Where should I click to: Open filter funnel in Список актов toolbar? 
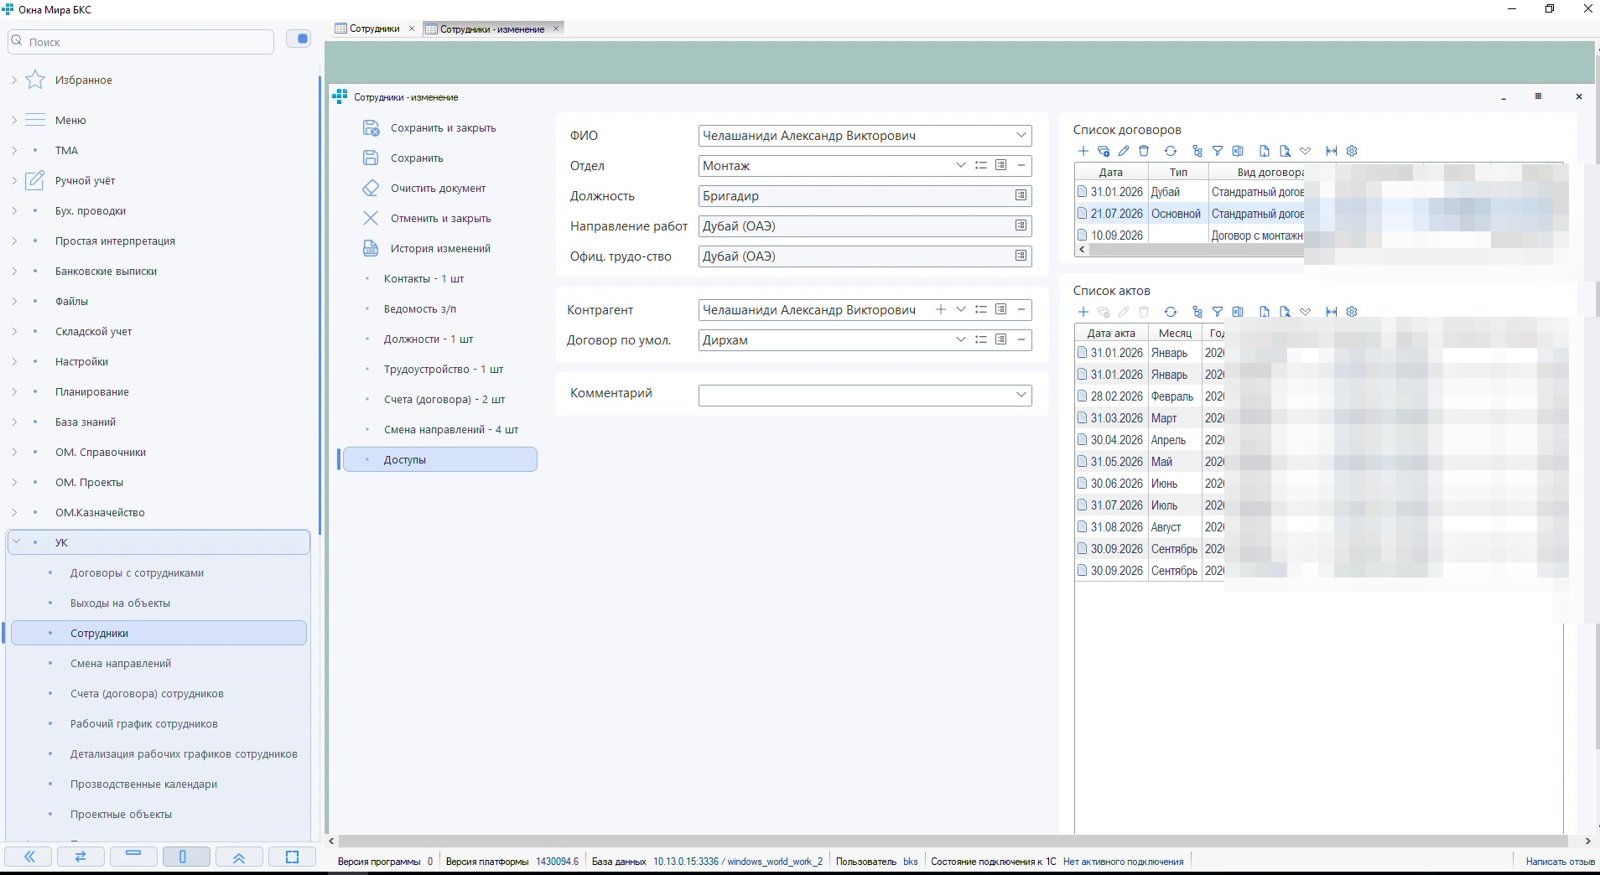pos(1217,312)
